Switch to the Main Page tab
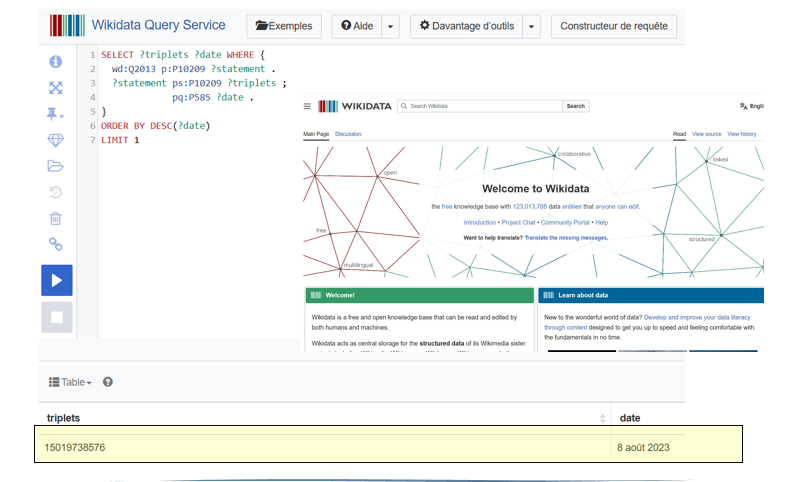 tap(316, 134)
